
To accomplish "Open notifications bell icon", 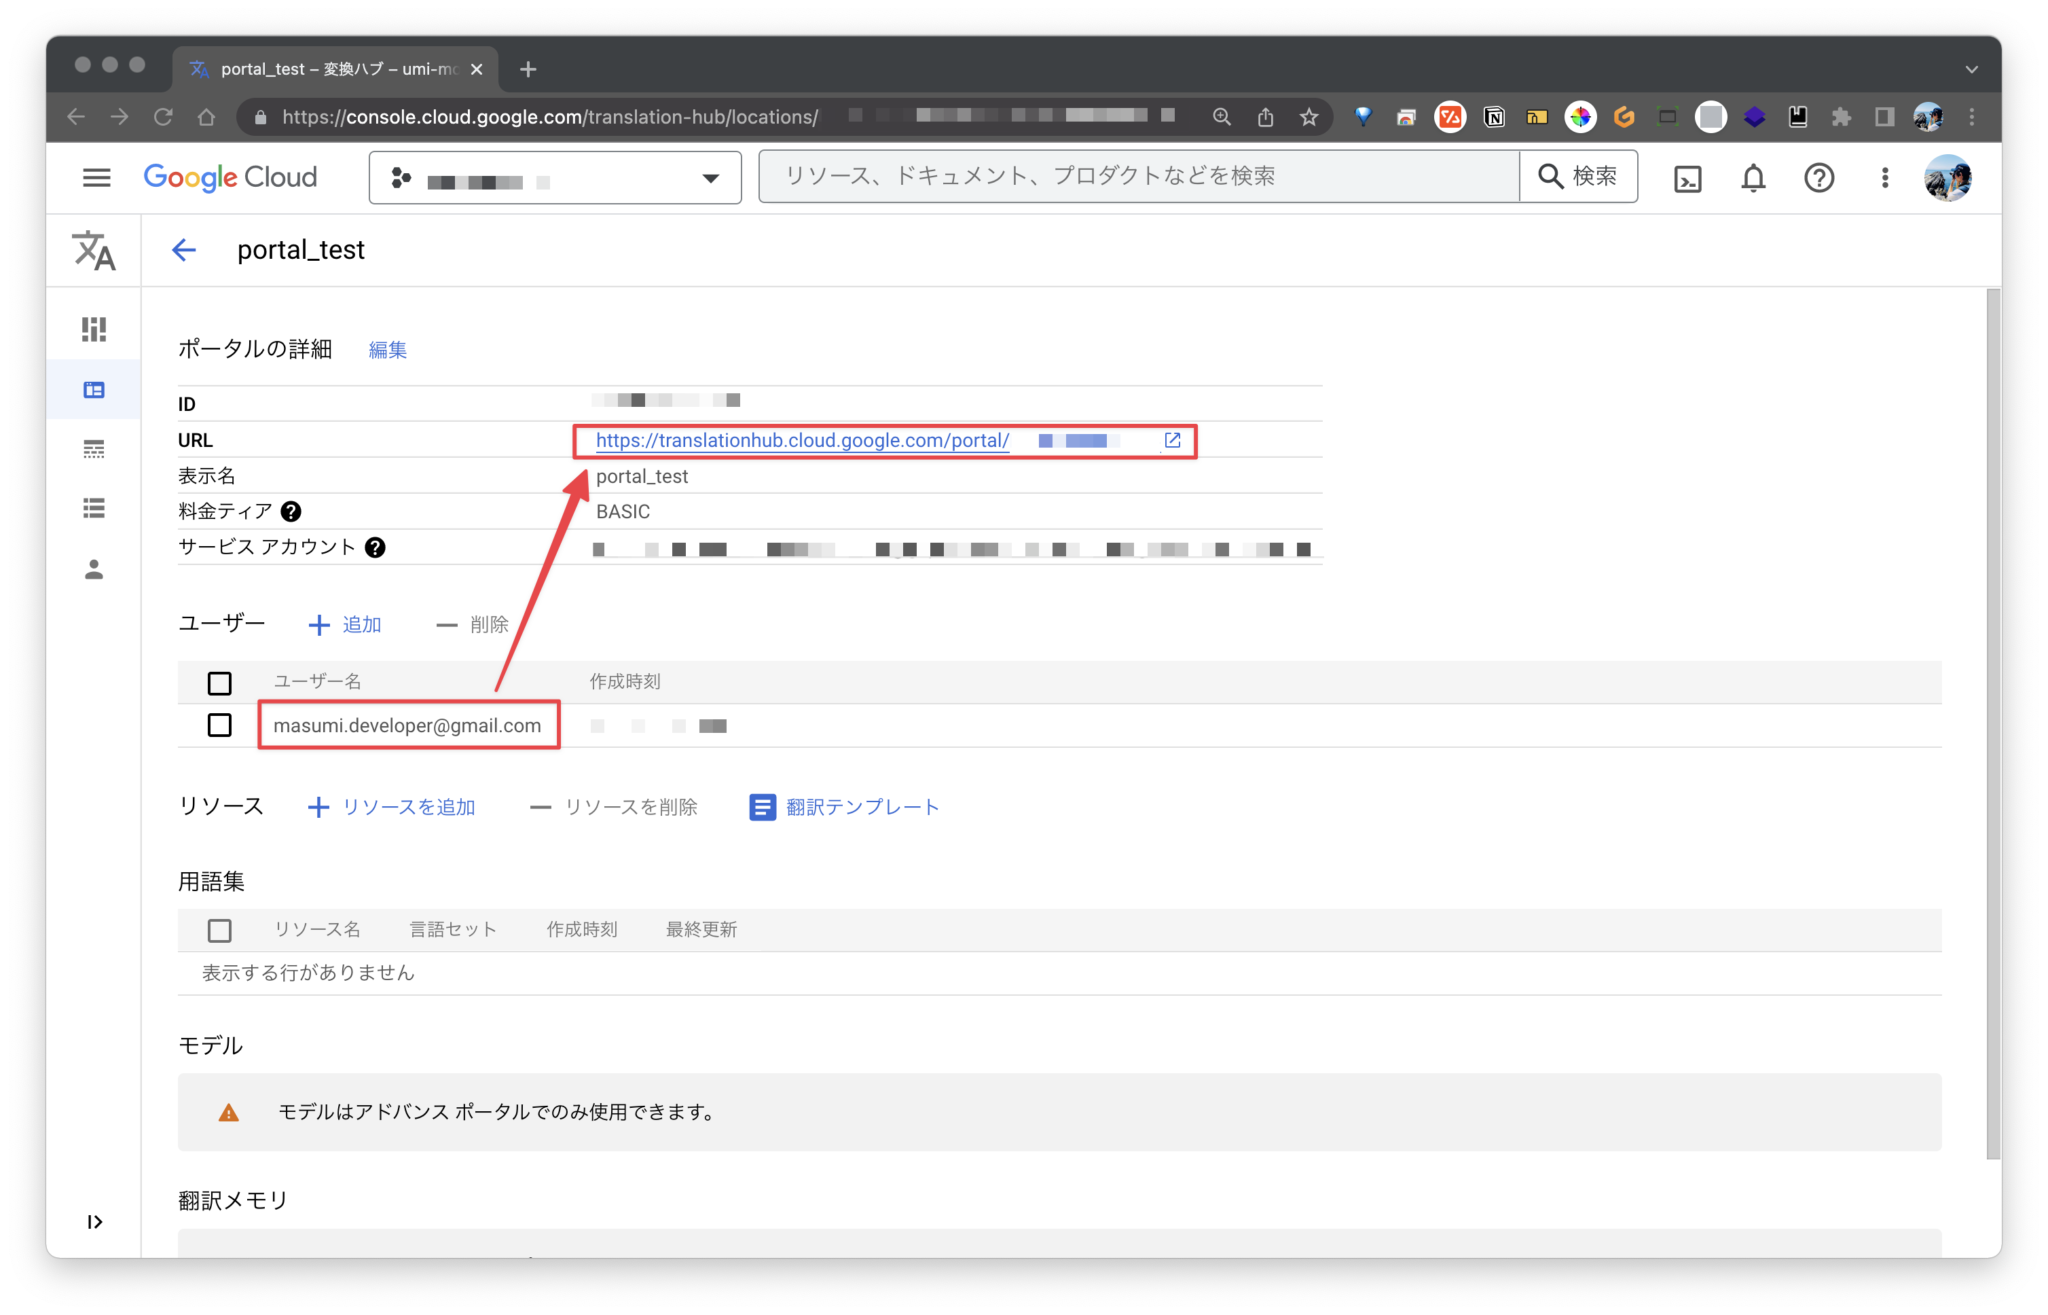I will point(1752,177).
